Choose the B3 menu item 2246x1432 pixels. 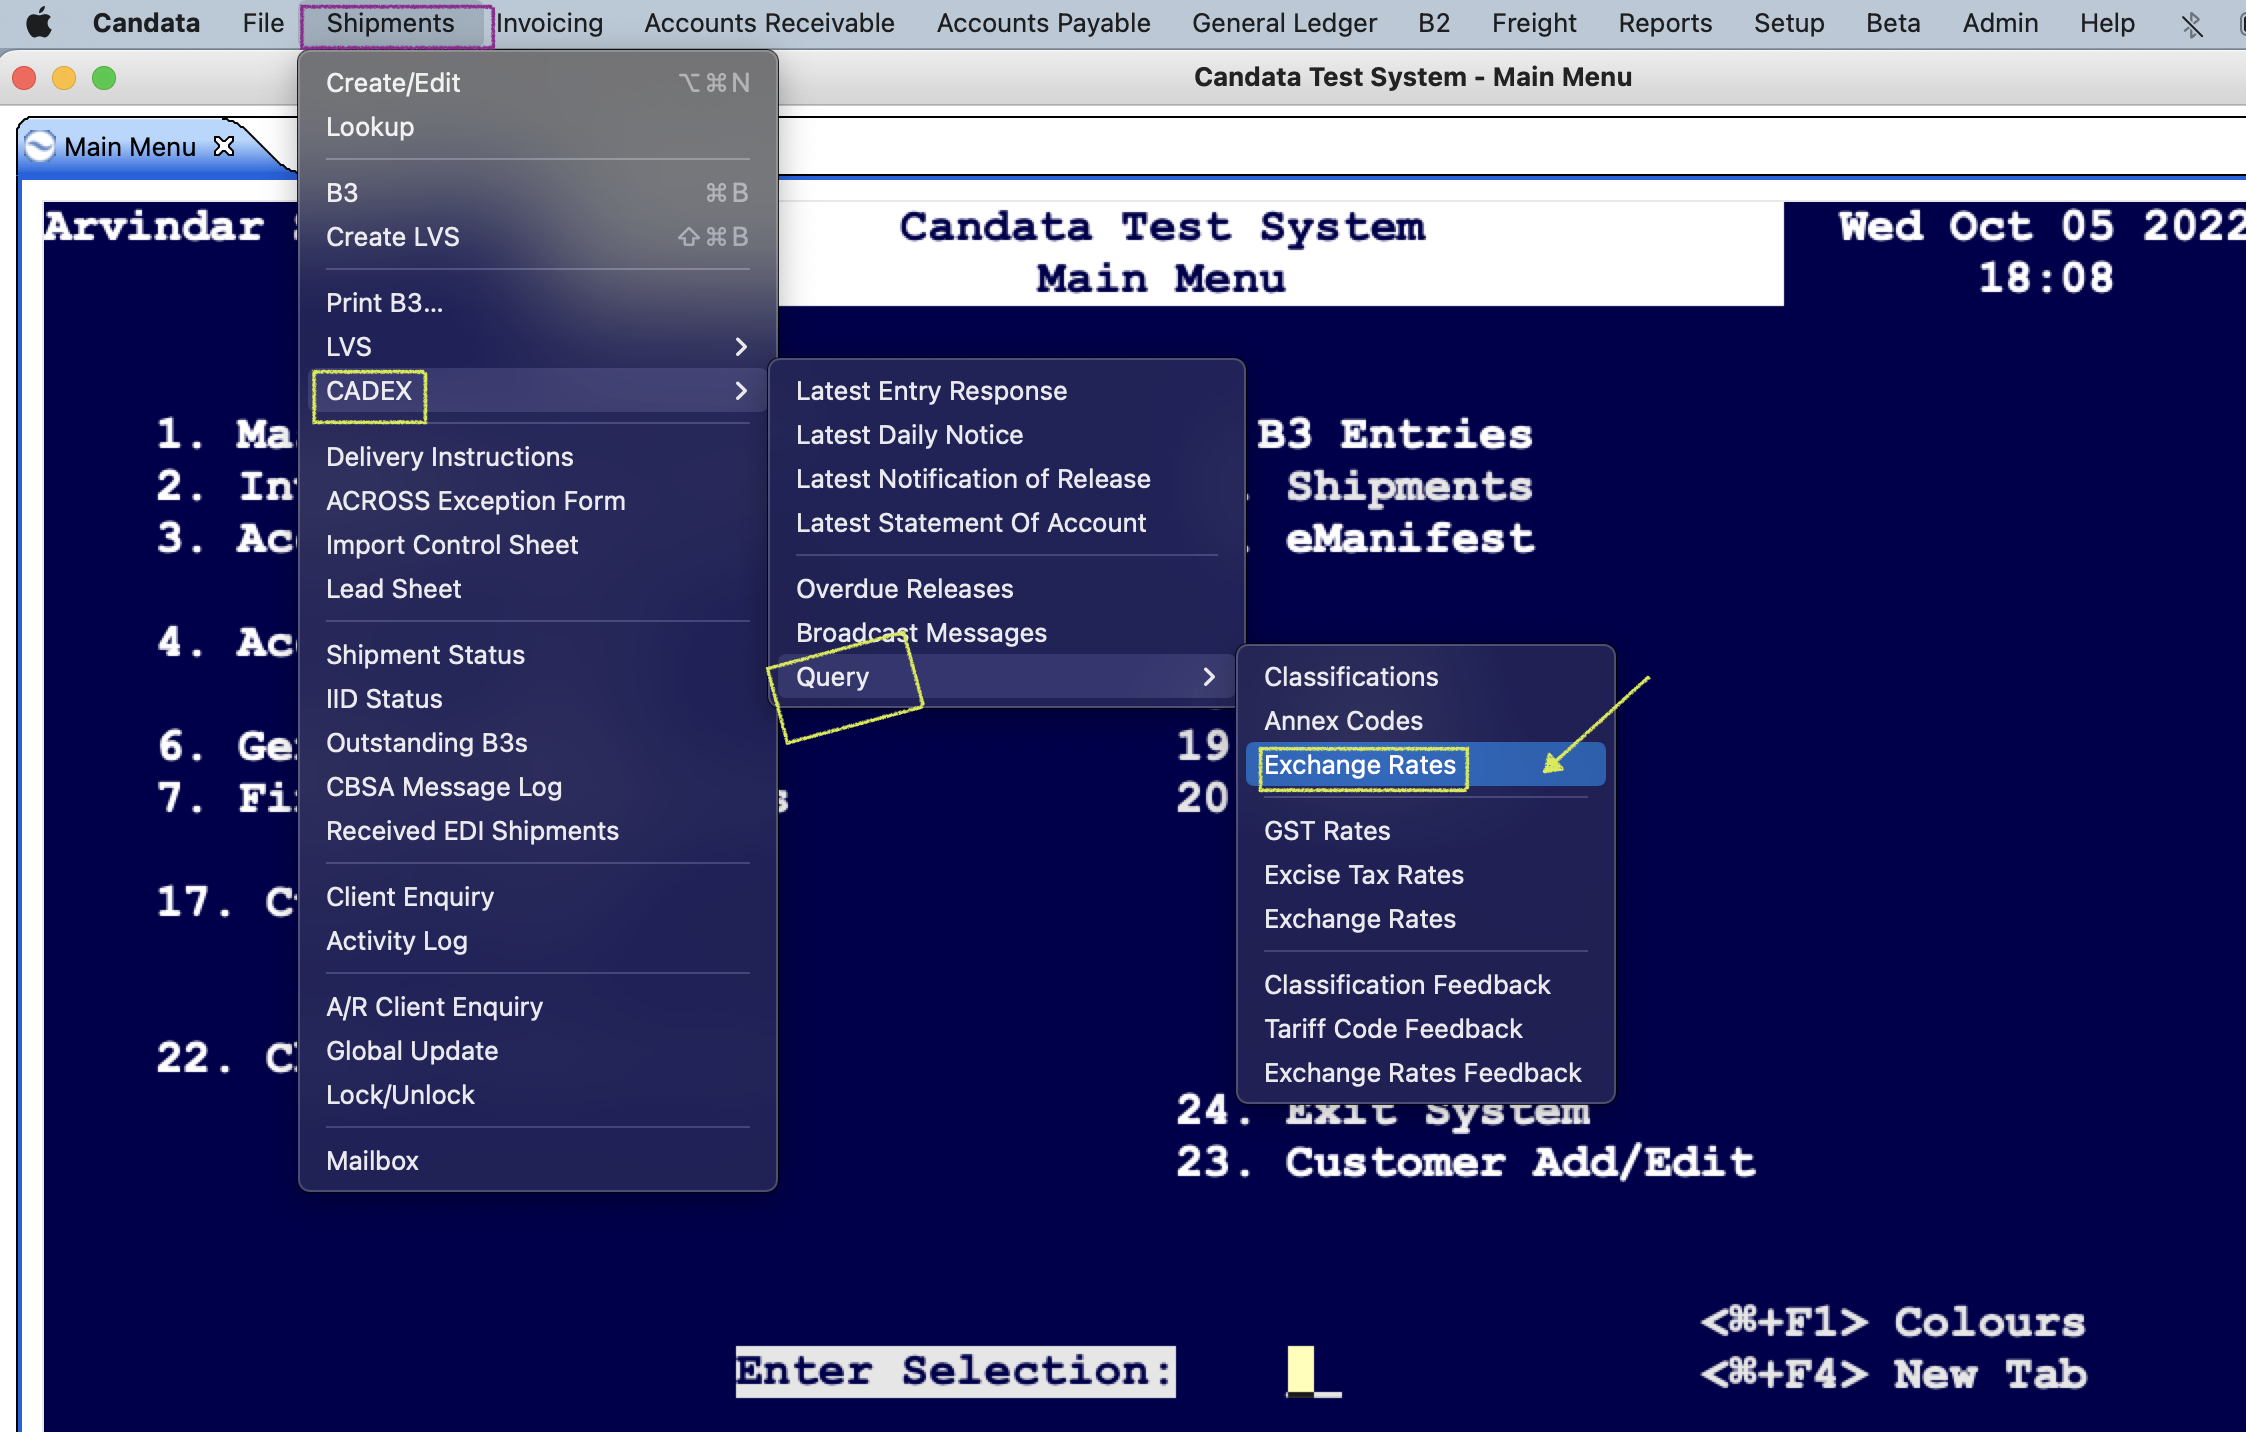point(537,193)
